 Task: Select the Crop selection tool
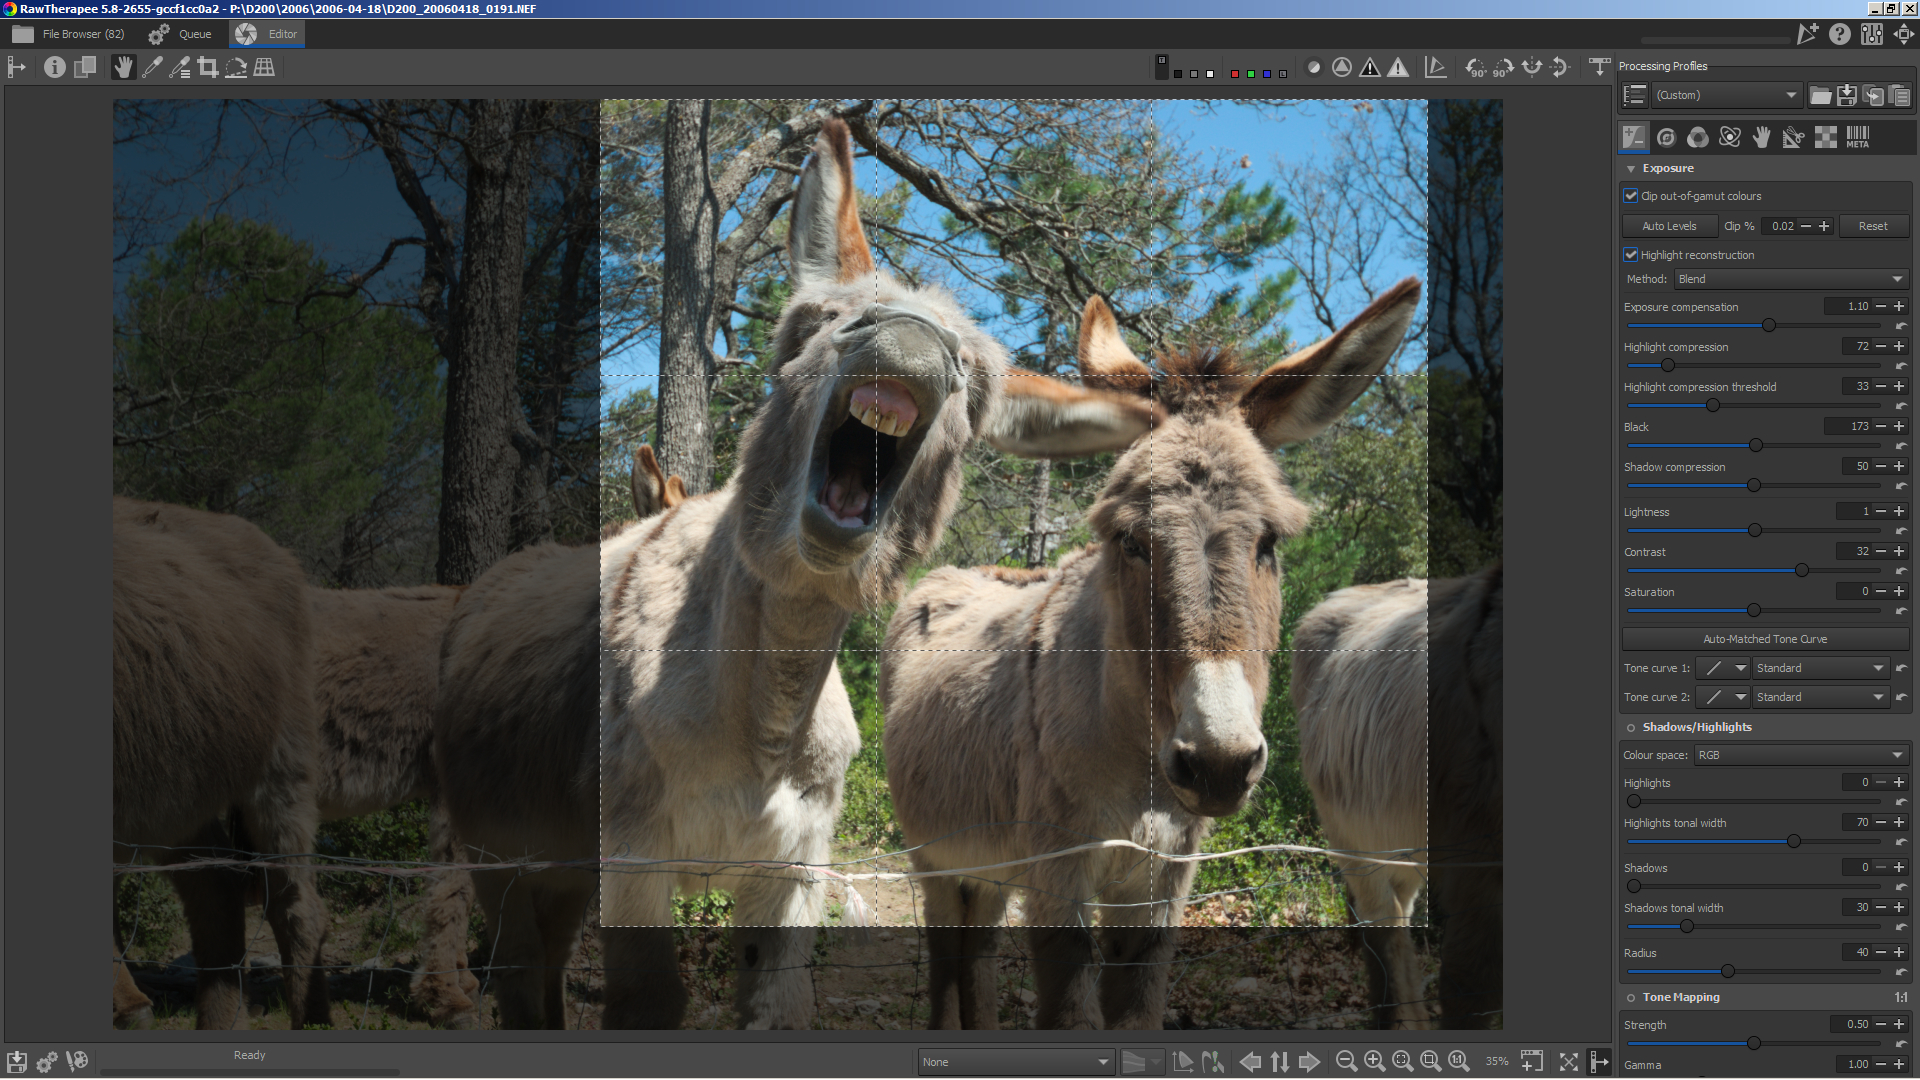[x=208, y=67]
